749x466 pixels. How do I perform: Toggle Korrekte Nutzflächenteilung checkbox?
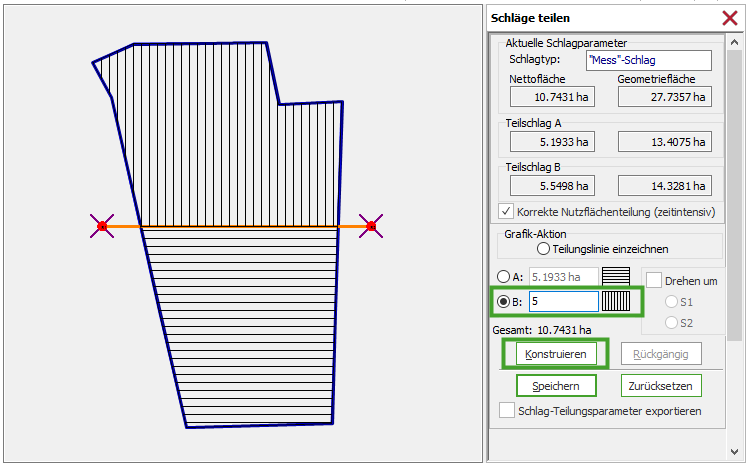pos(506,211)
